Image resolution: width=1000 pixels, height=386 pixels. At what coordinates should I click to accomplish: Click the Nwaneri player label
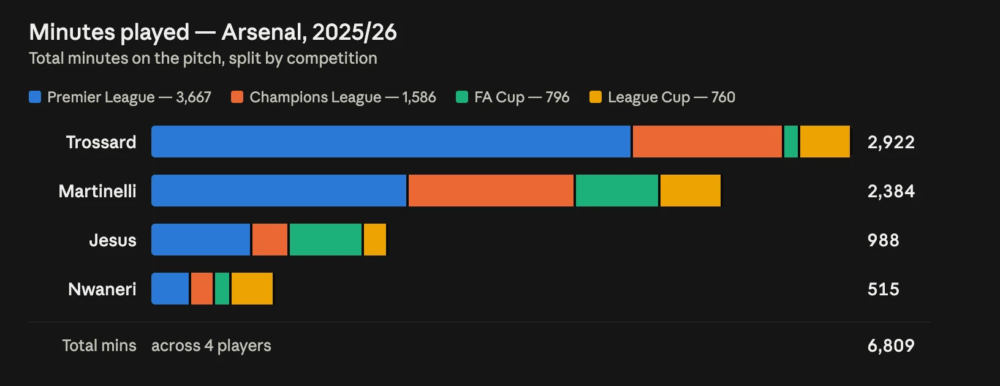102,289
